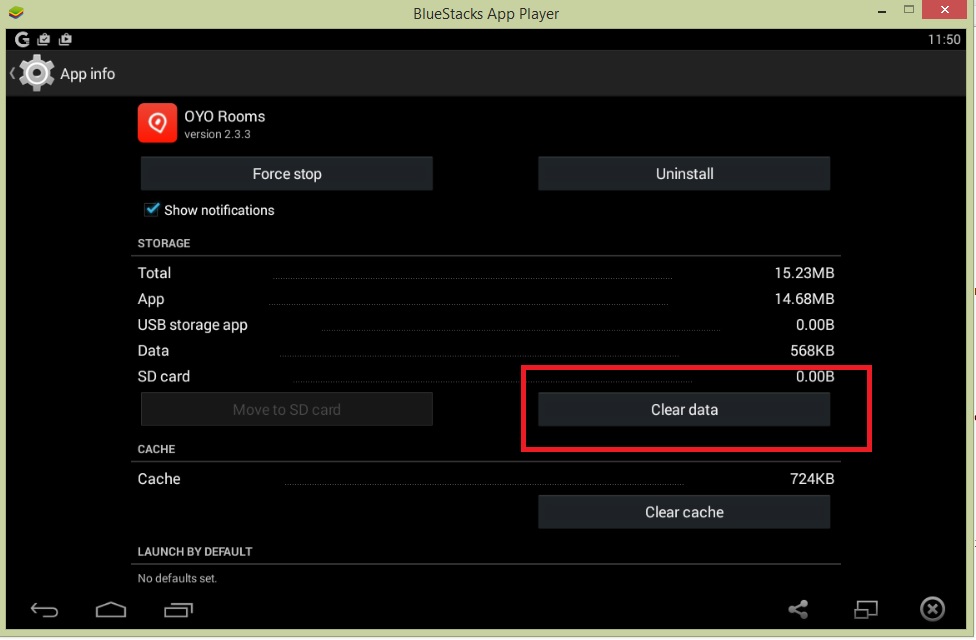The width and height of the screenshot is (976, 640).
Task: Click the Clear cache button
Action: coord(684,512)
